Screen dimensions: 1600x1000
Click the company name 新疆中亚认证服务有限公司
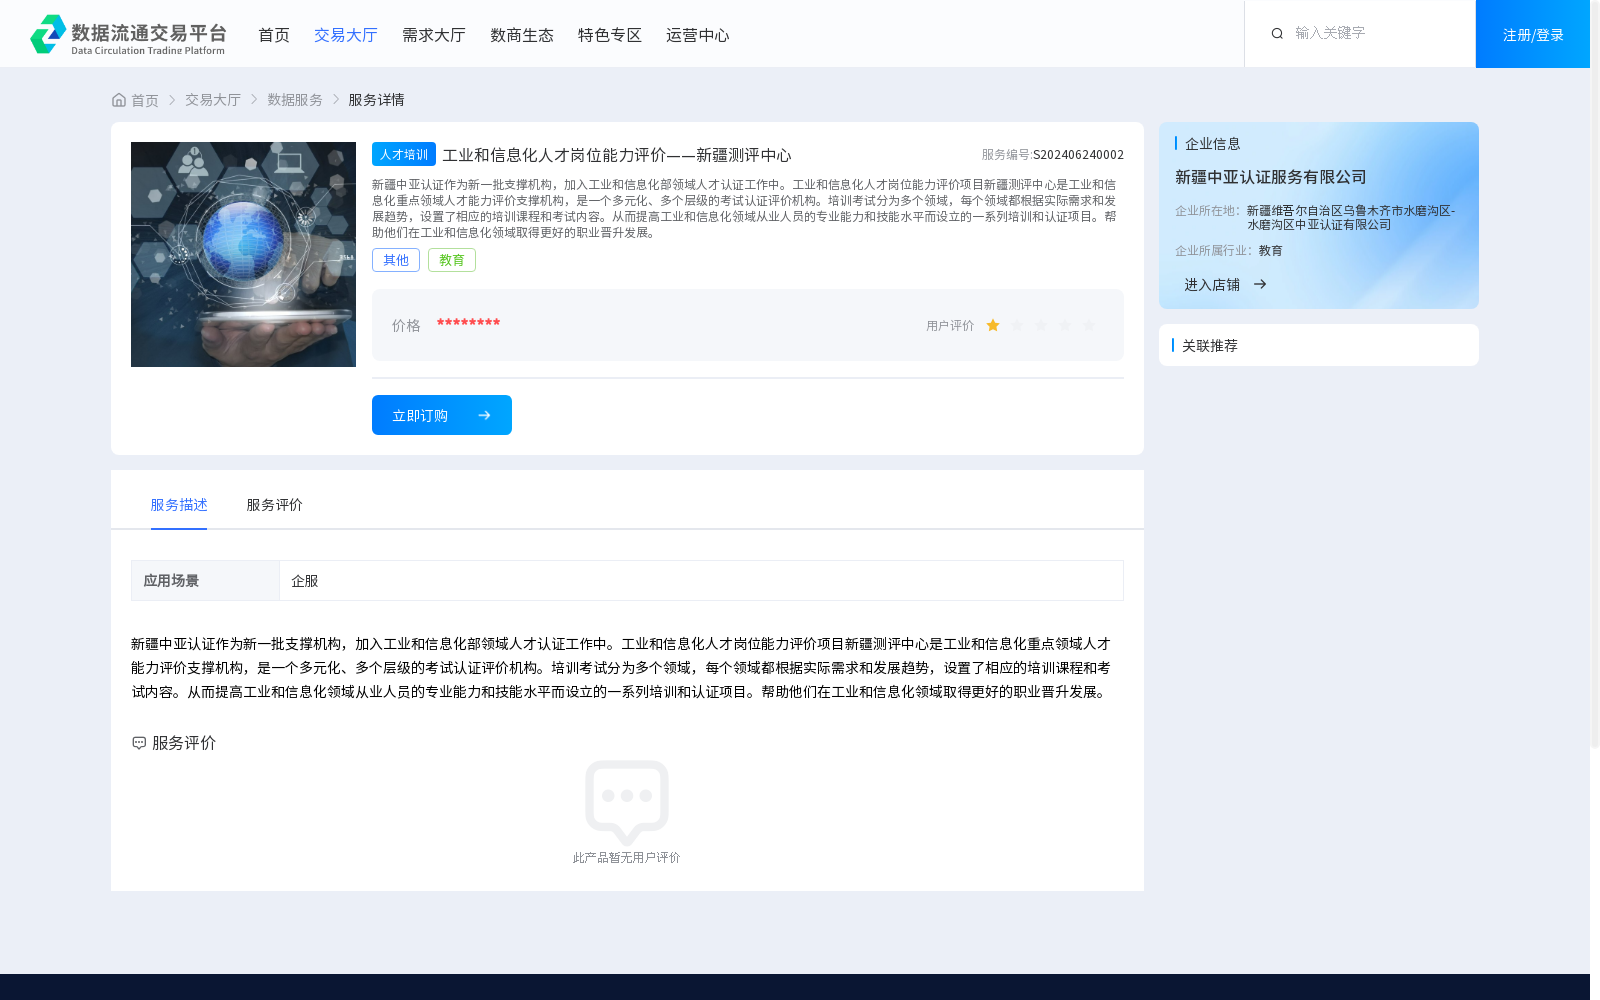pos(1271,177)
